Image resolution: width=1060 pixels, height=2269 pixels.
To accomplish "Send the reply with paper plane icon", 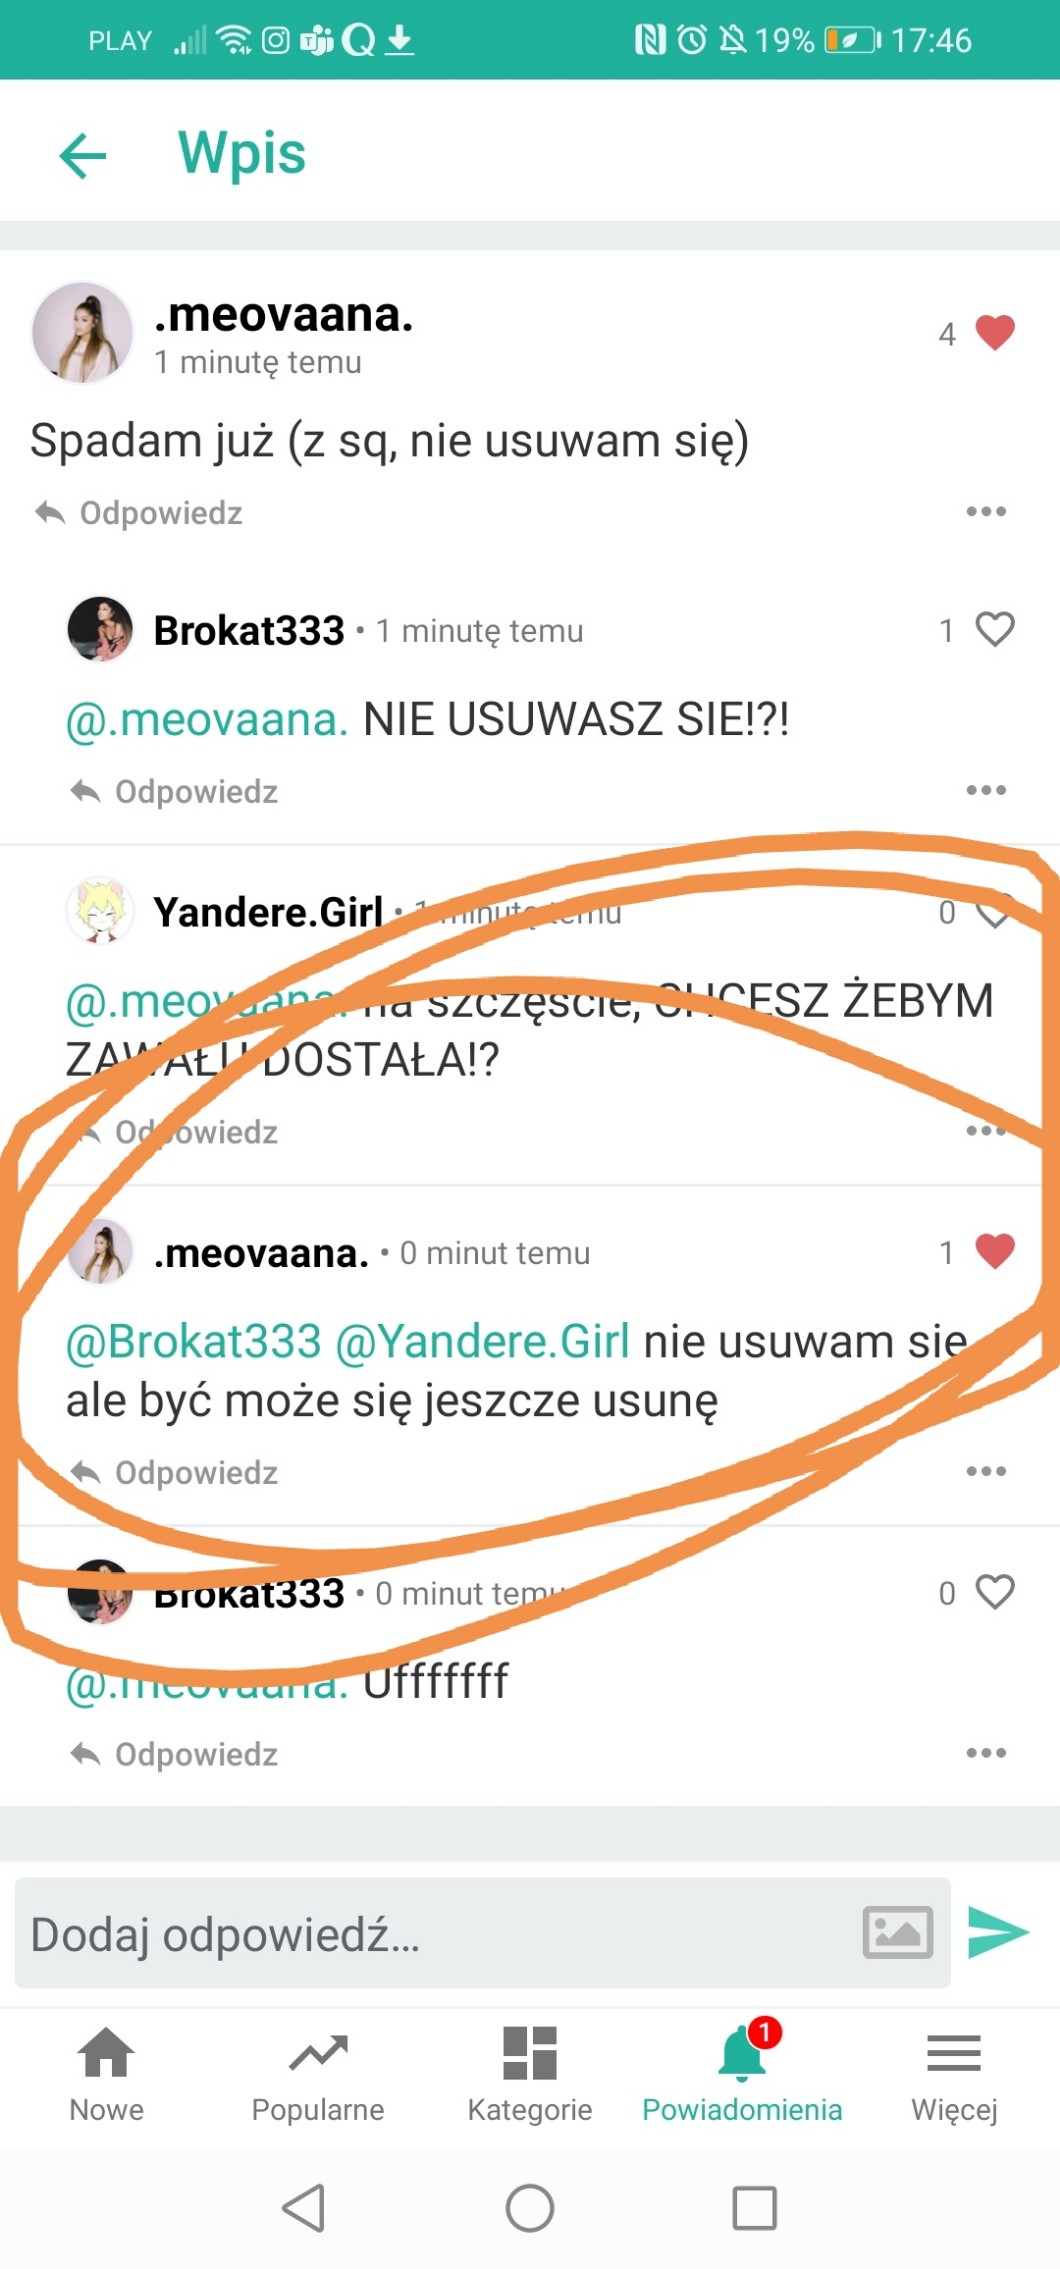I will [998, 1932].
